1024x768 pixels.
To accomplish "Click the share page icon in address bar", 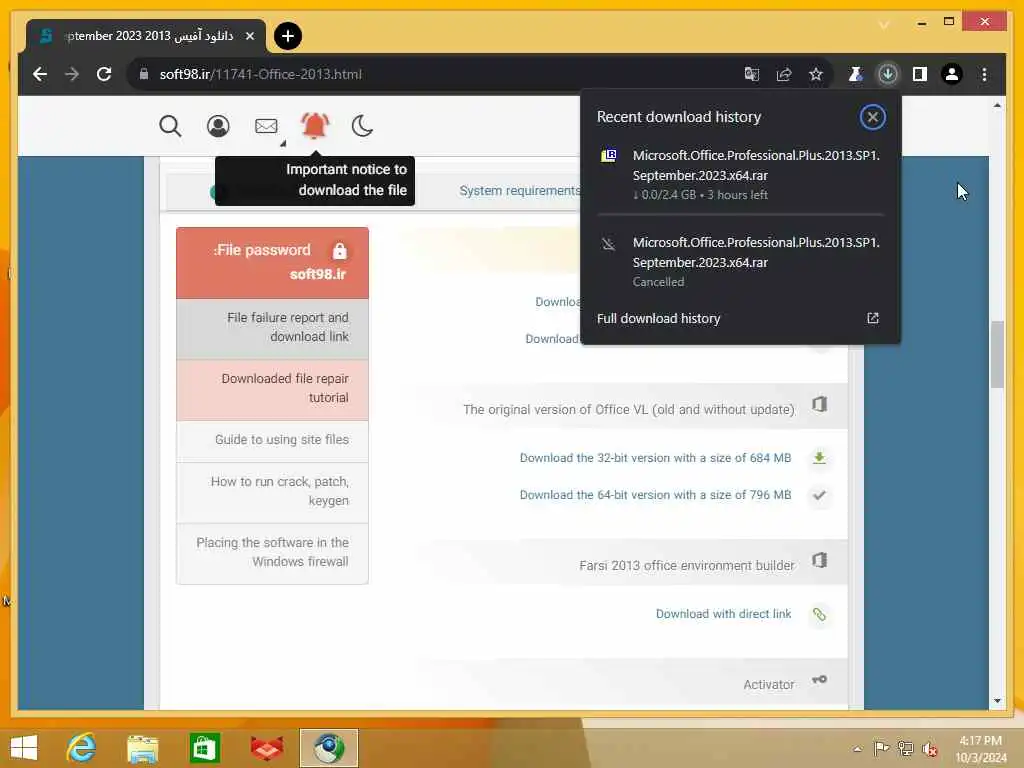I will pyautogui.click(x=784, y=74).
